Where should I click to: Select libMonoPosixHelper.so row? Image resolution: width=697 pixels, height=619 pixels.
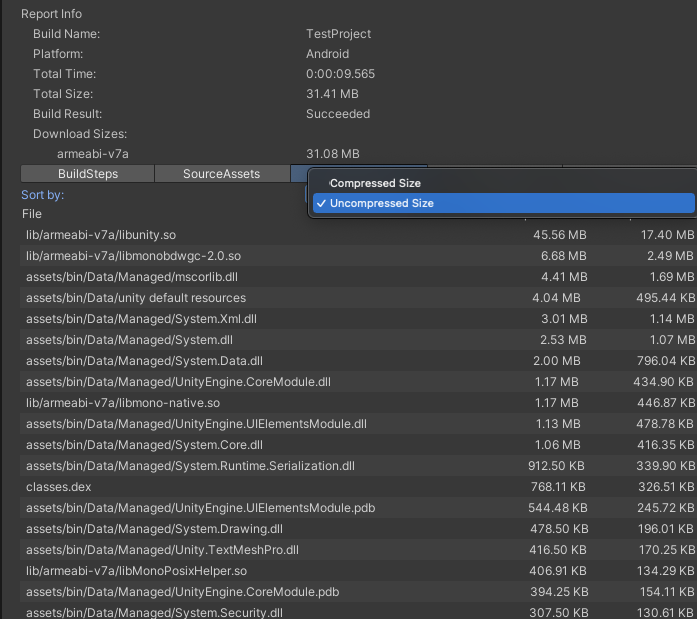[358, 571]
